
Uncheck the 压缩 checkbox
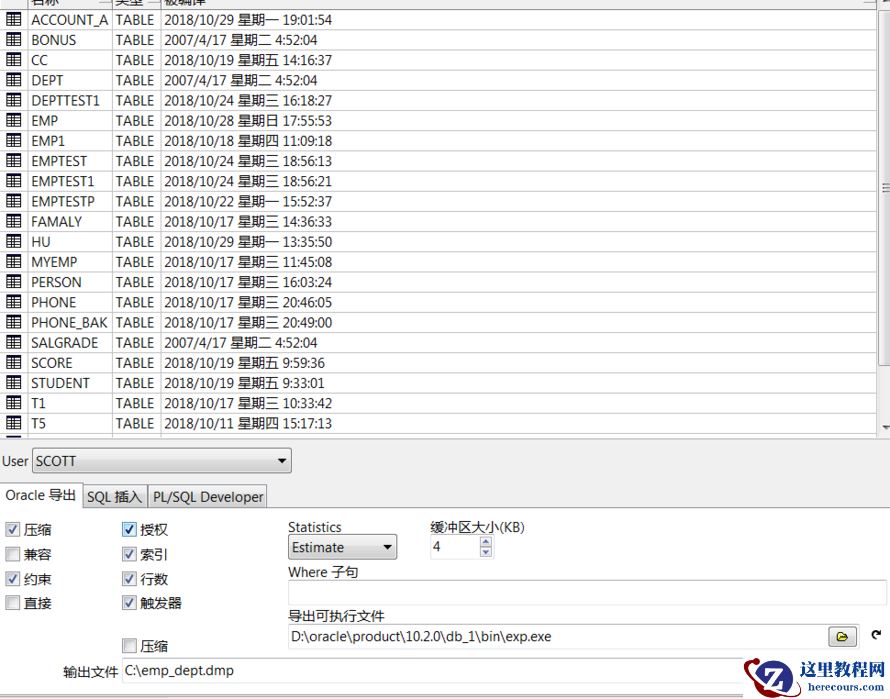[10, 529]
